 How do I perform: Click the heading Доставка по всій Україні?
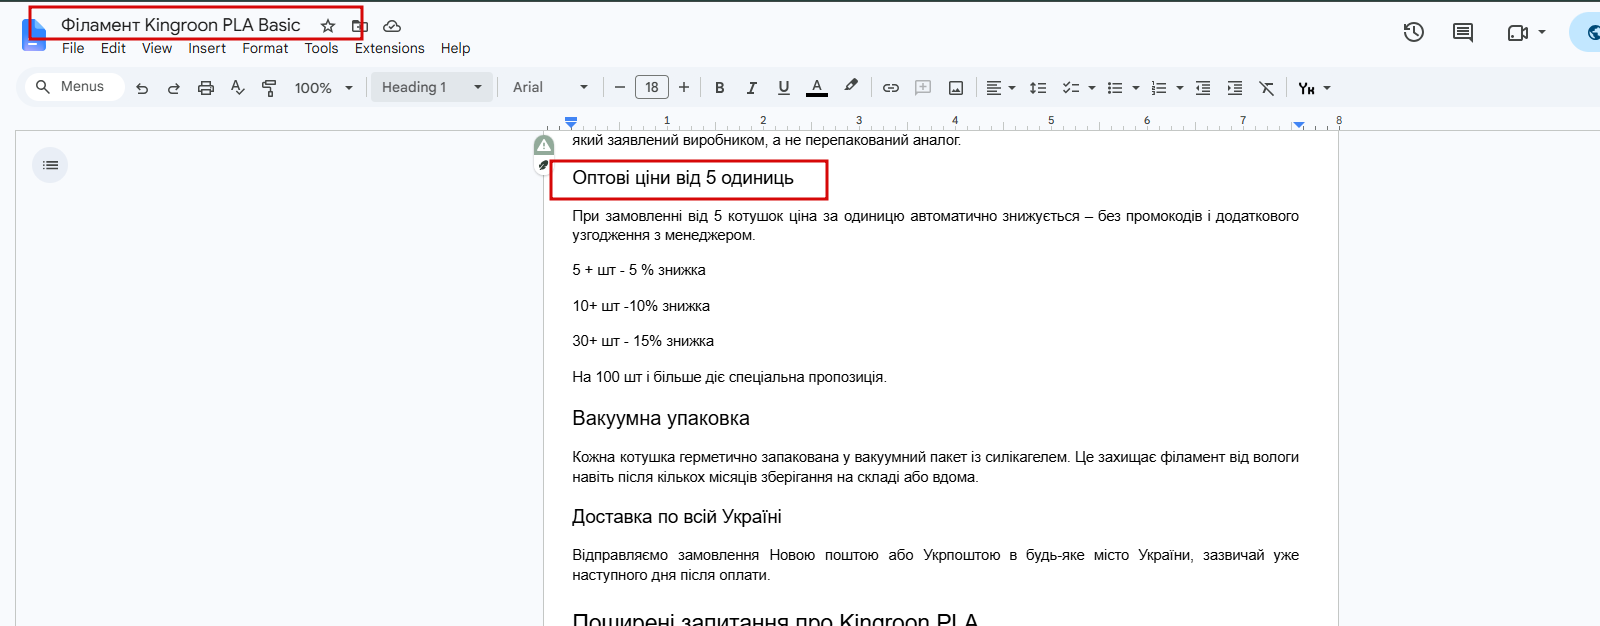coord(677,517)
